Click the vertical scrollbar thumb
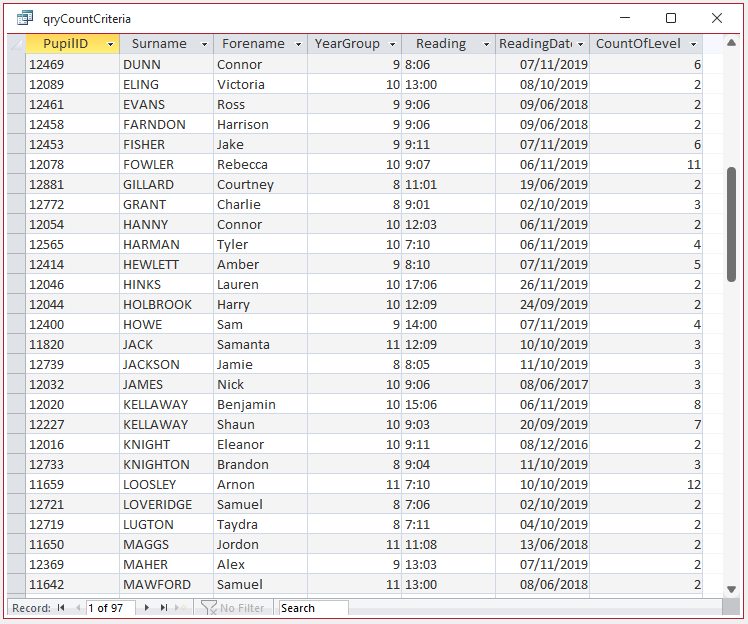 pos(731,224)
